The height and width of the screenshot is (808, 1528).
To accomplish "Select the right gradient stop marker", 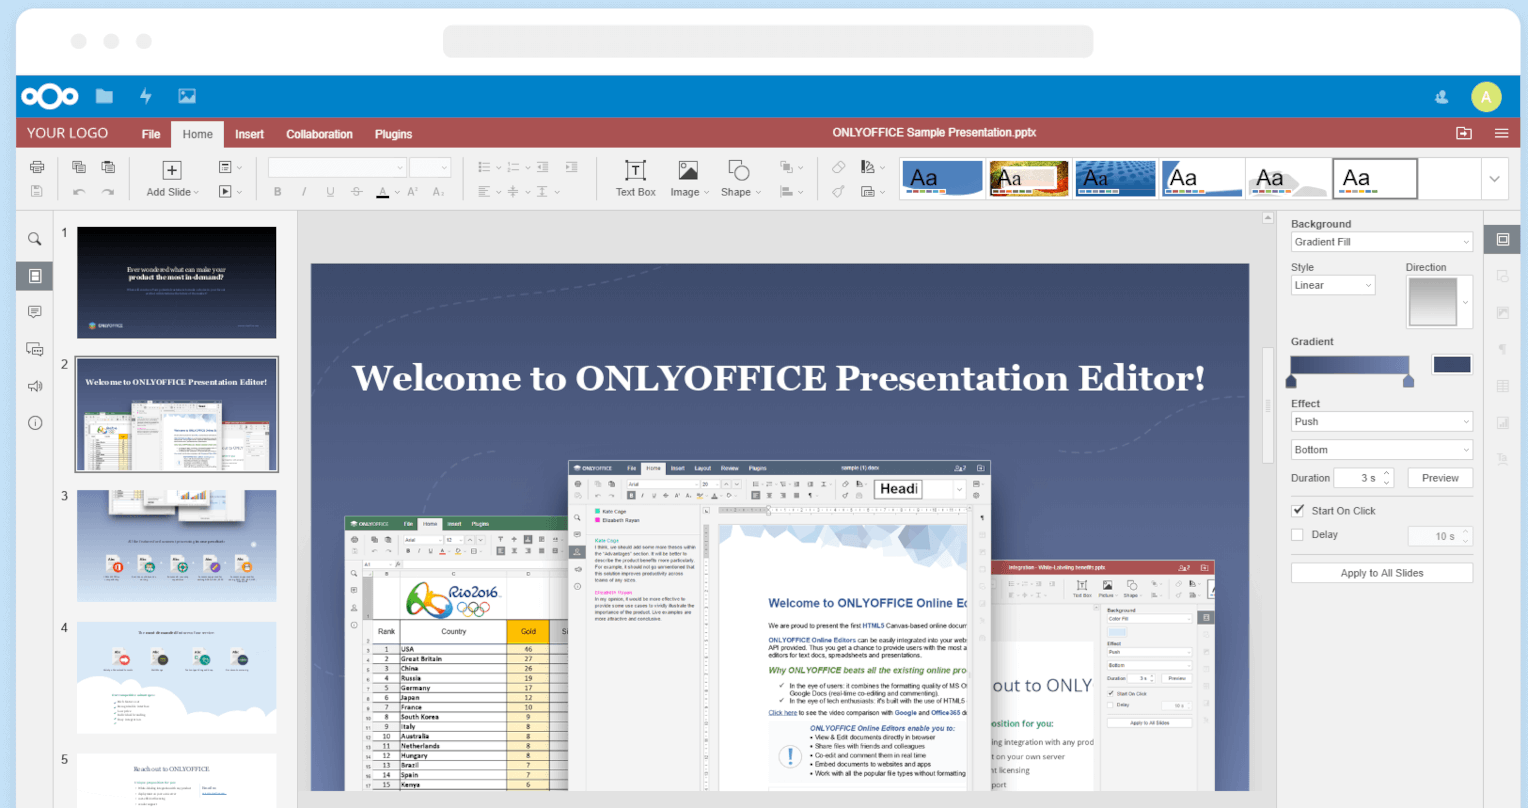I will coord(1409,381).
